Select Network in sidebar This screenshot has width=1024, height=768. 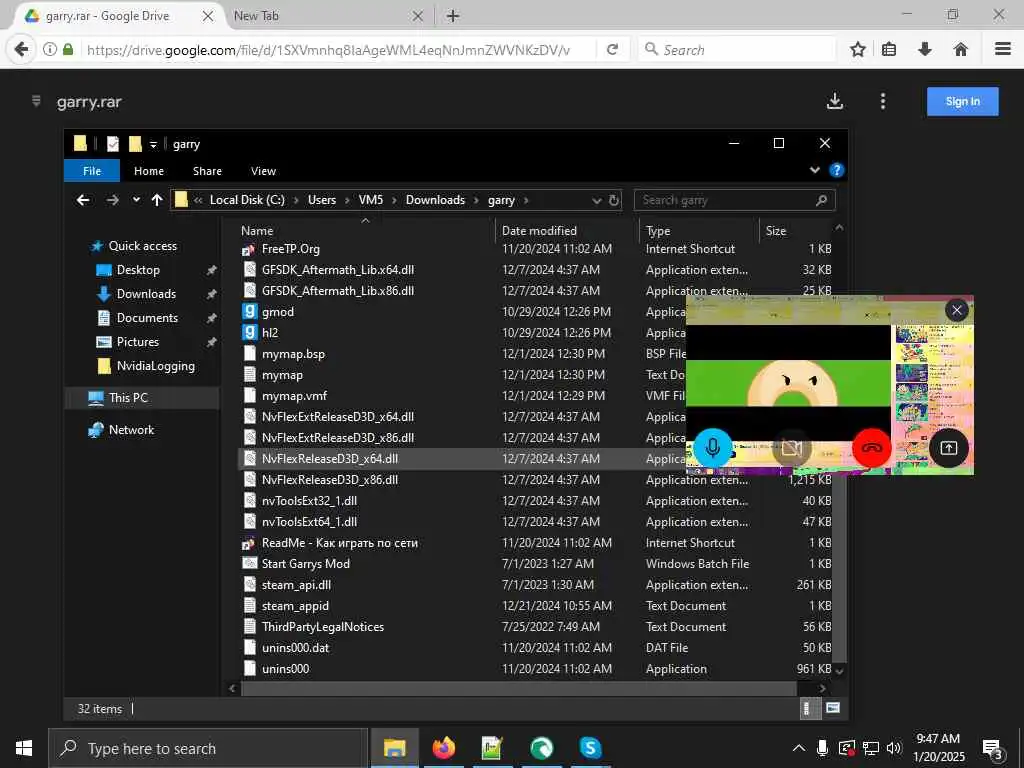click(131, 430)
